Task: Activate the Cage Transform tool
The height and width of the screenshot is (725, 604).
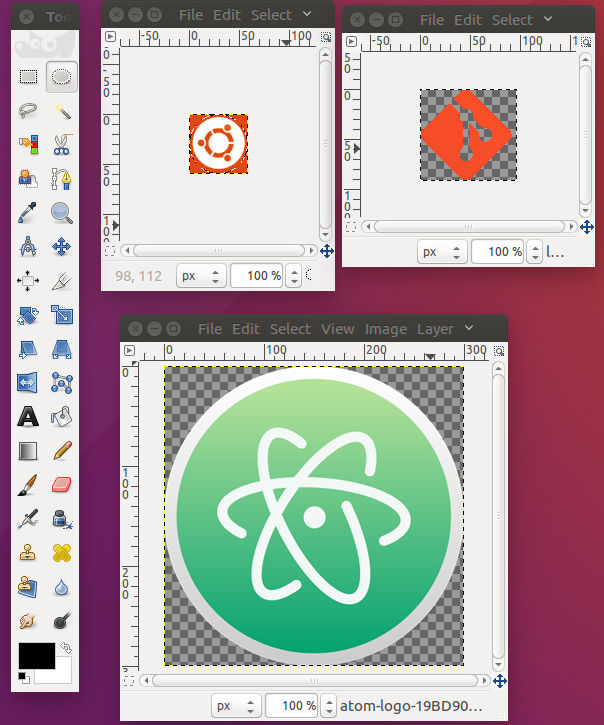Action: point(62,383)
